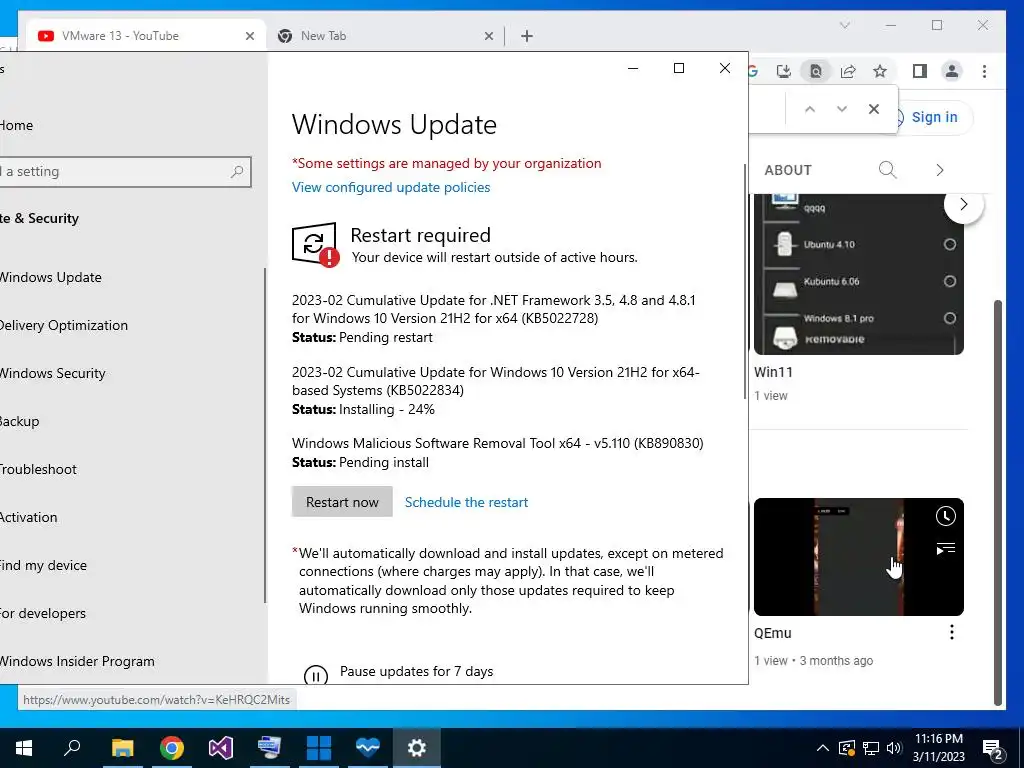
Task: Click the install/download page icon in Chrome
Action: point(784,71)
